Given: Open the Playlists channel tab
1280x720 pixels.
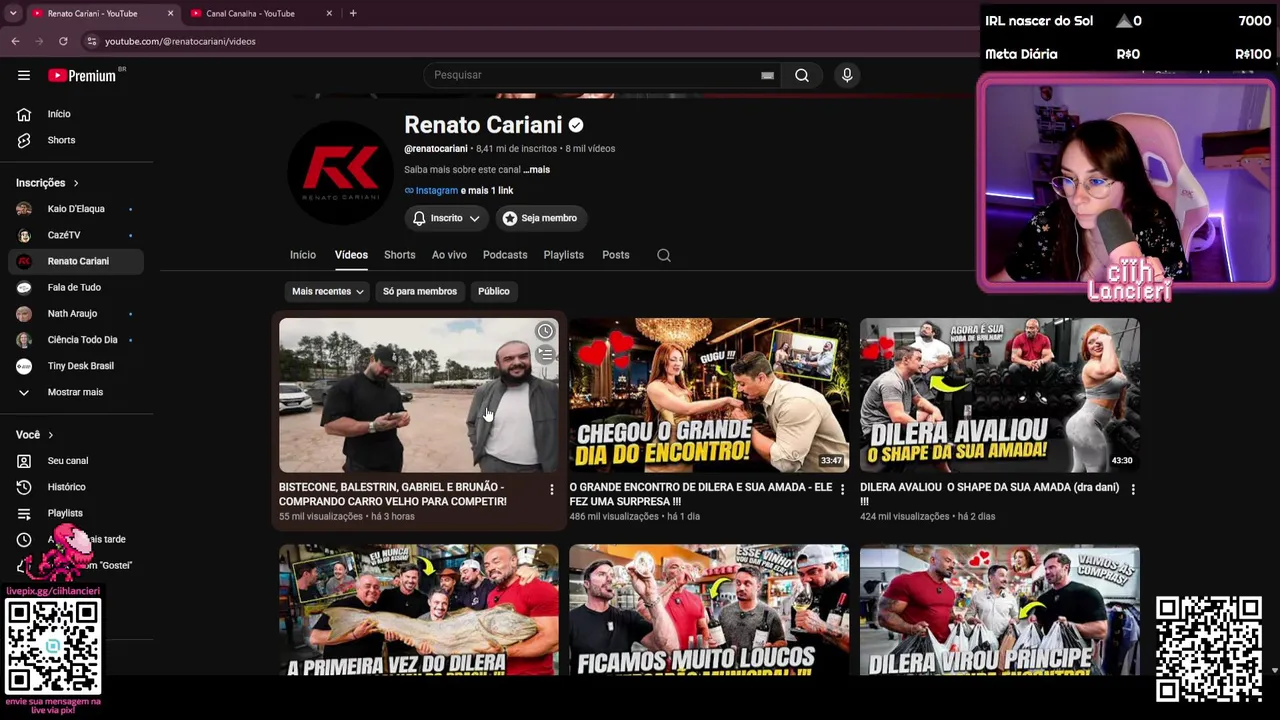Looking at the screenshot, I should (564, 255).
